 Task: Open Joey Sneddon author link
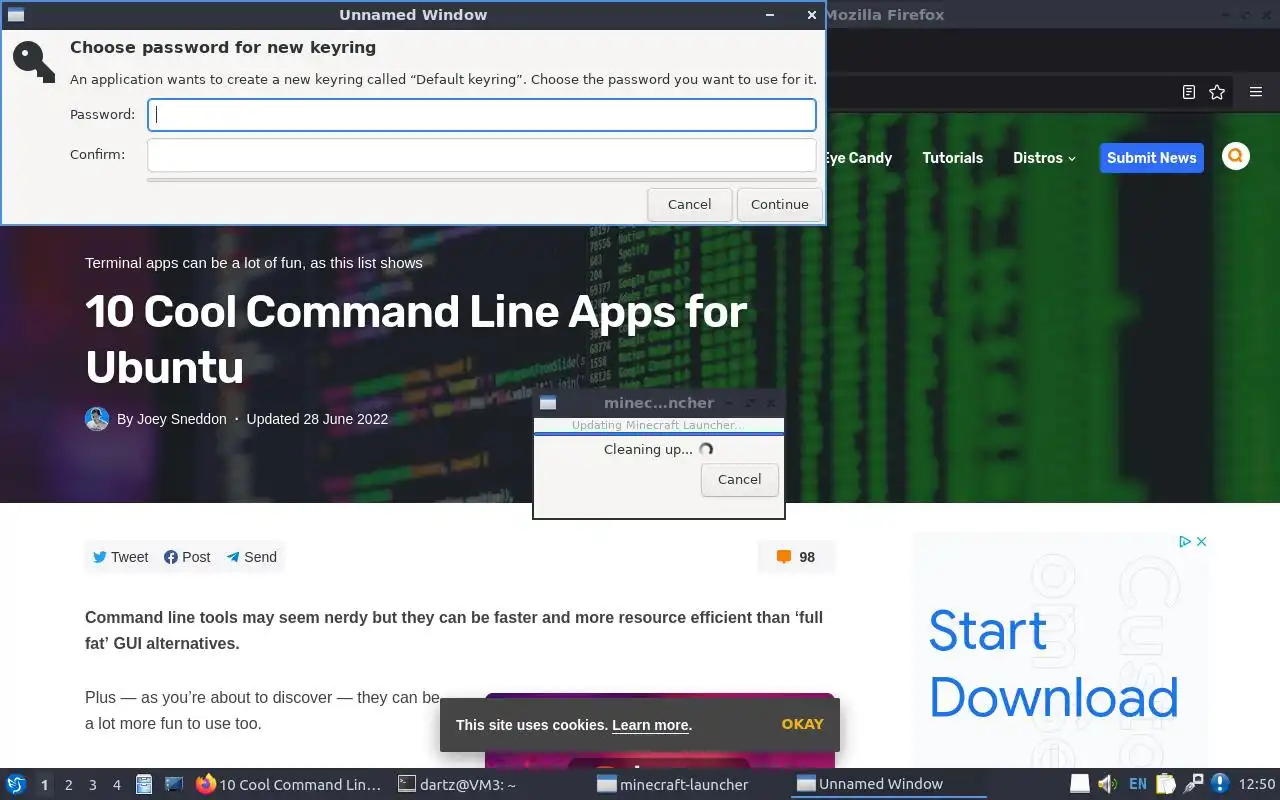[182, 419]
